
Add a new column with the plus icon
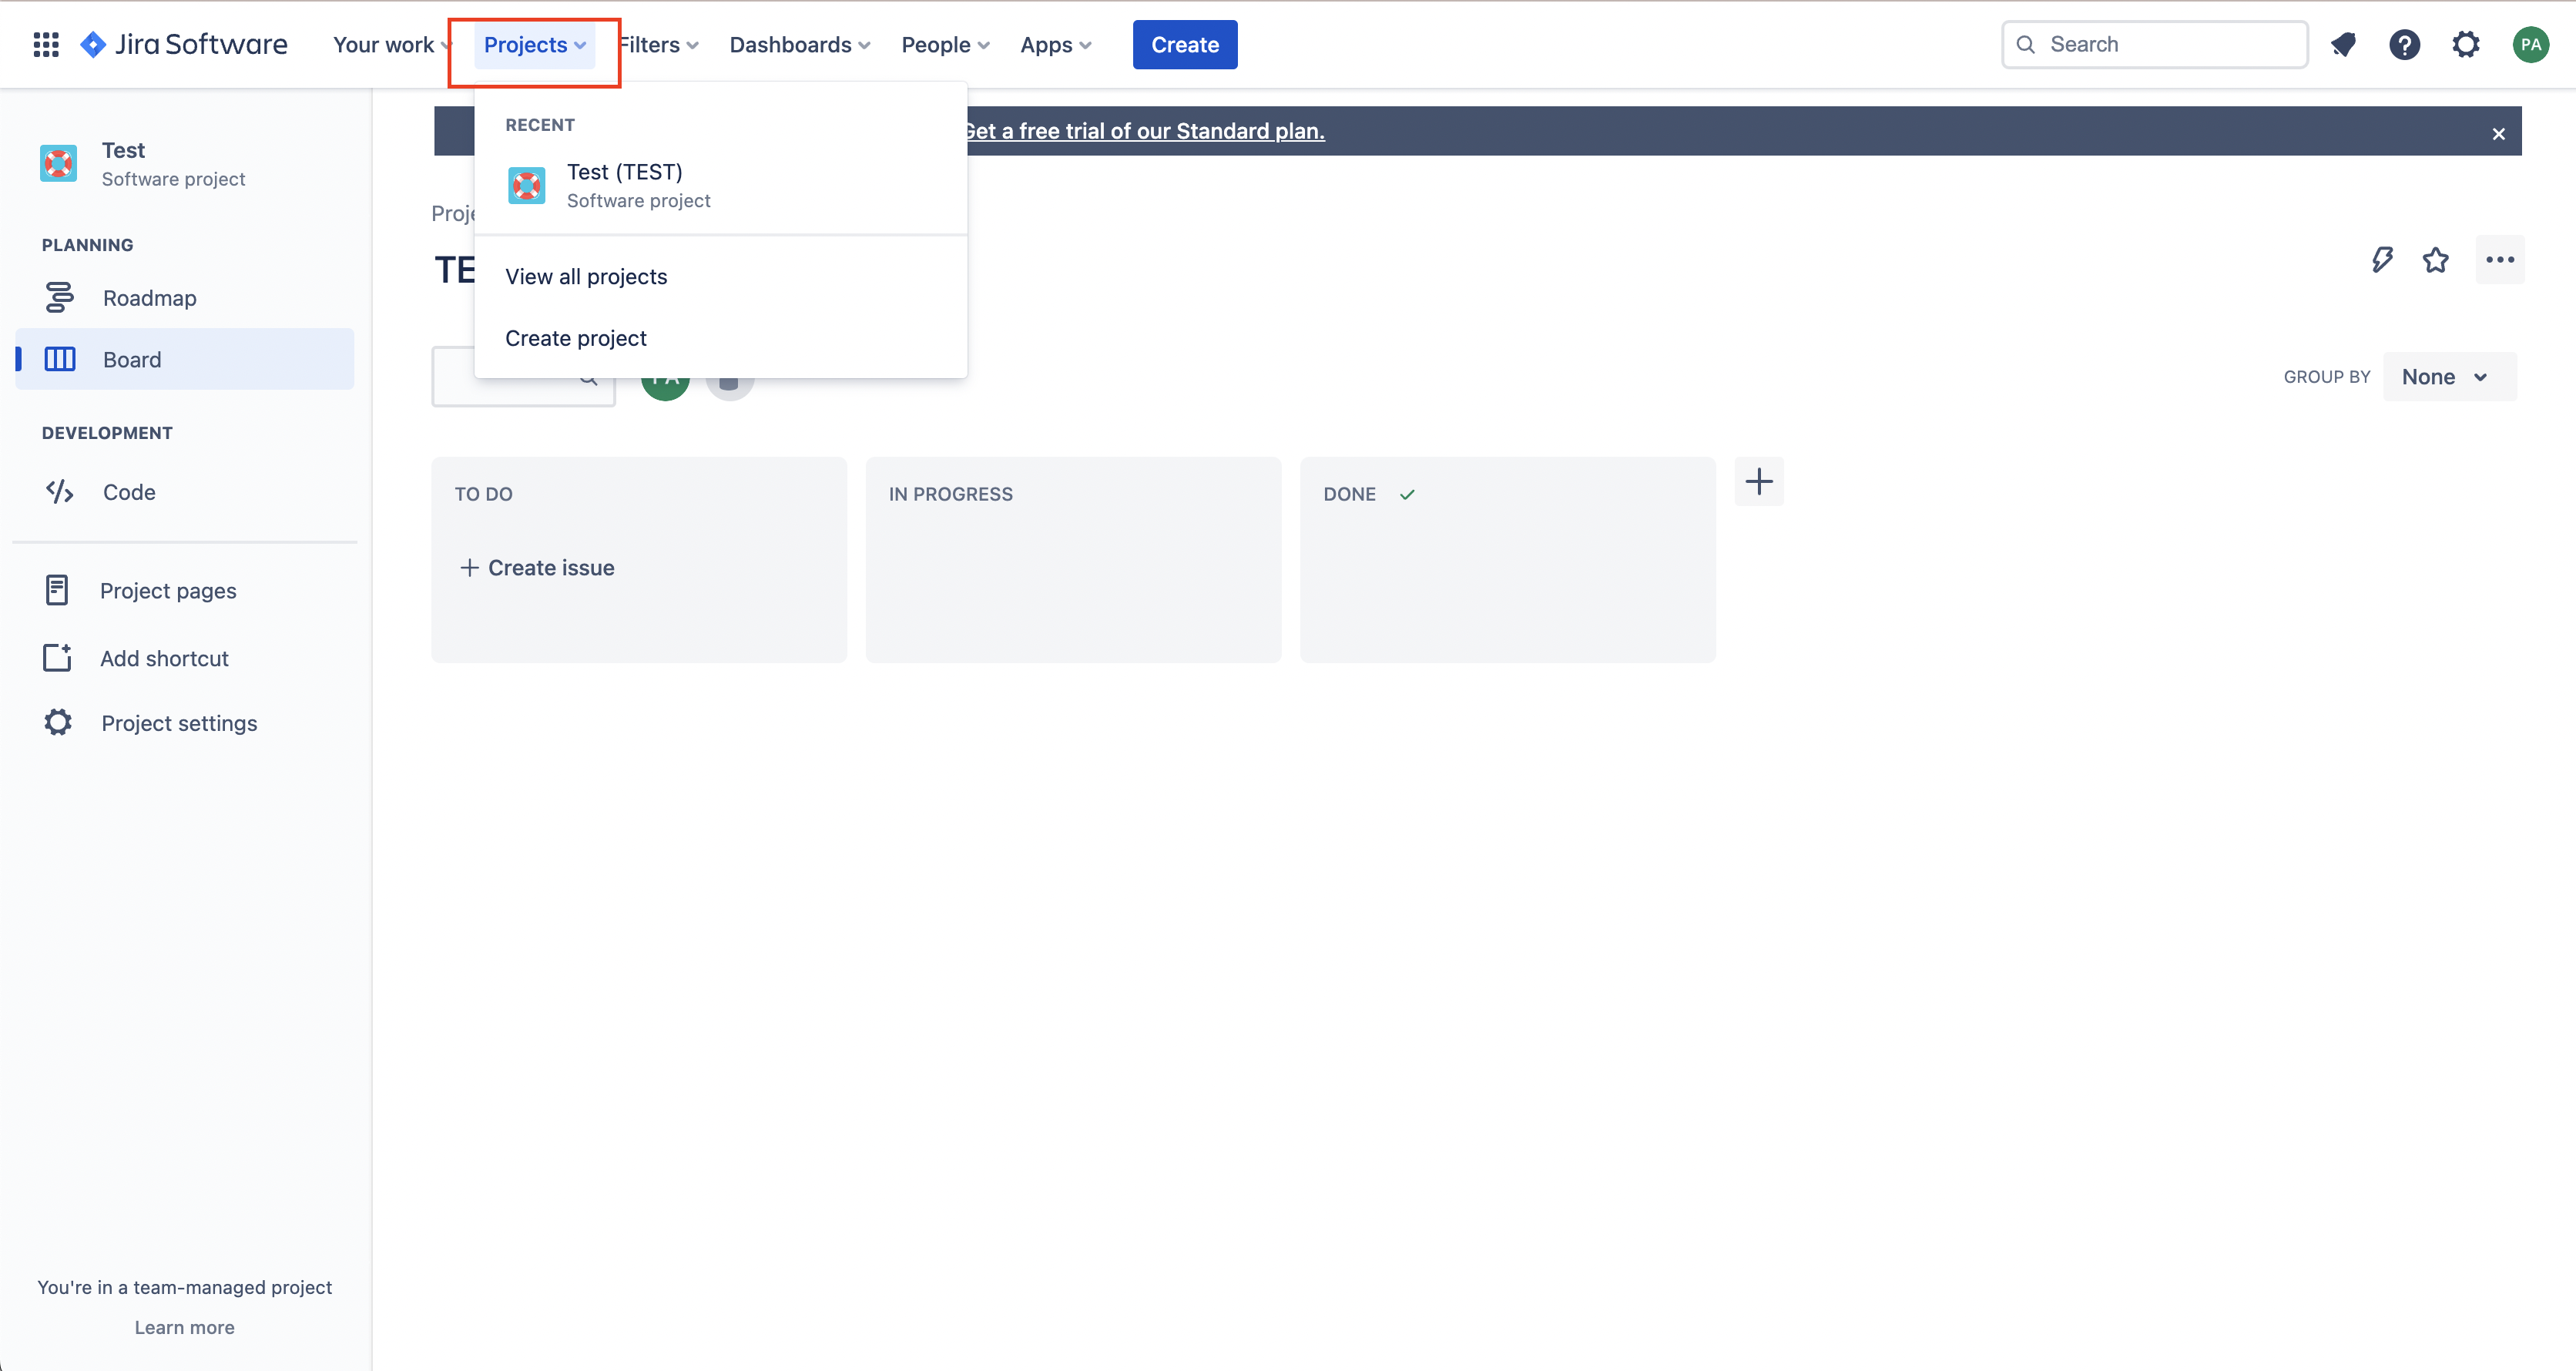point(1759,482)
